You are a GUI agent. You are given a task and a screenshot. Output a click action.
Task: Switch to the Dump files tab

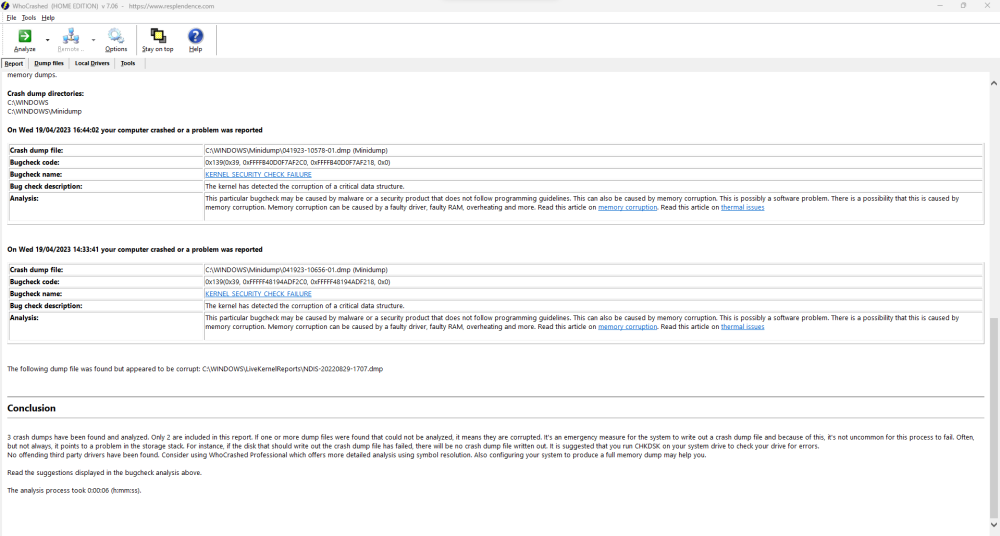[x=49, y=63]
